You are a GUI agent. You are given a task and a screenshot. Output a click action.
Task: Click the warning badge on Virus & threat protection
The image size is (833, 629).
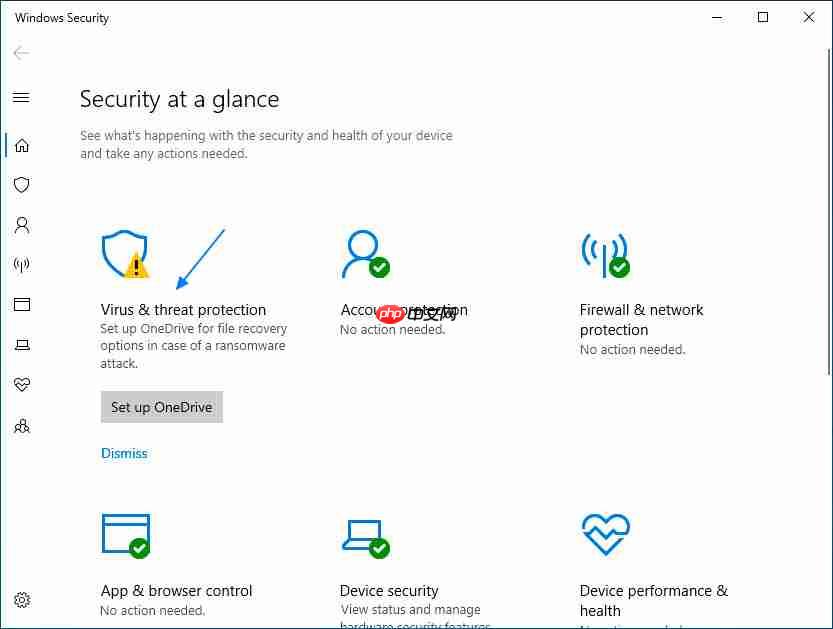pyautogui.click(x=137, y=265)
